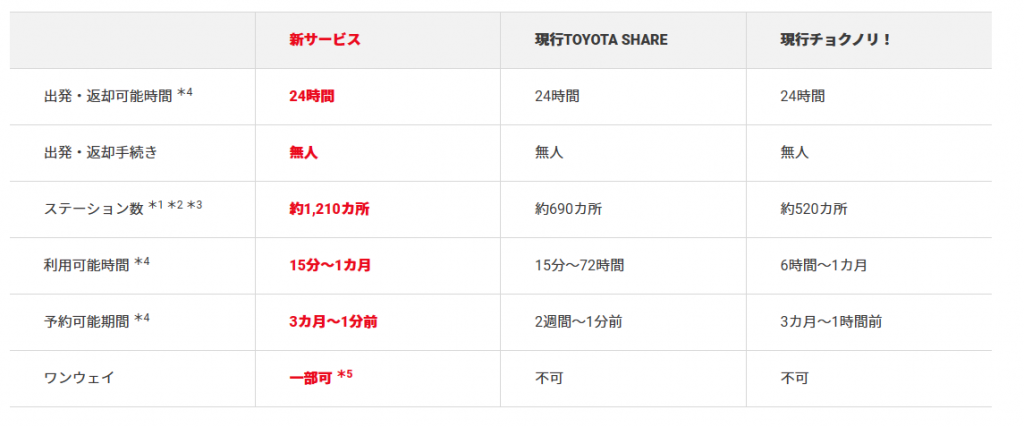Viewport: 1024px width, 427px height.
Task: Click the ステーション数 row label
Action: [x=93, y=209]
